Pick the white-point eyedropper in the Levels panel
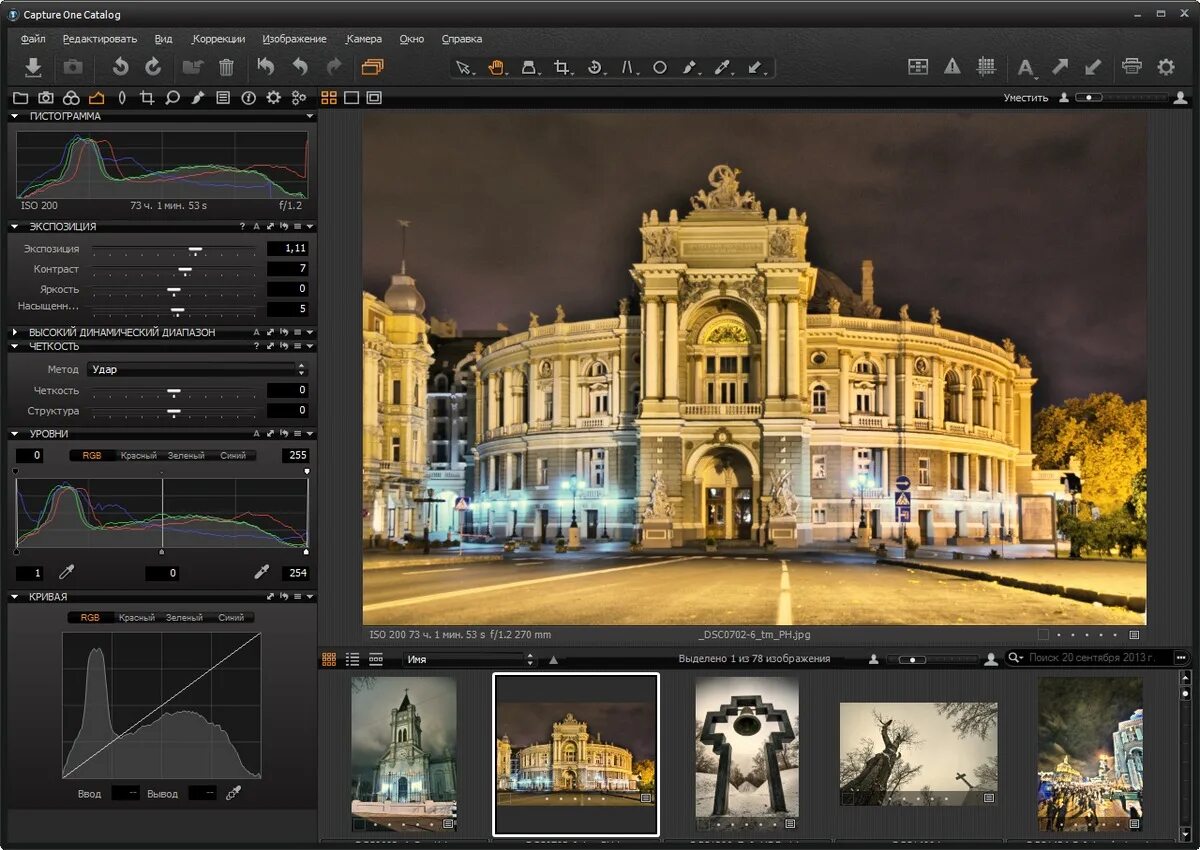The width and height of the screenshot is (1200, 850). coord(261,572)
